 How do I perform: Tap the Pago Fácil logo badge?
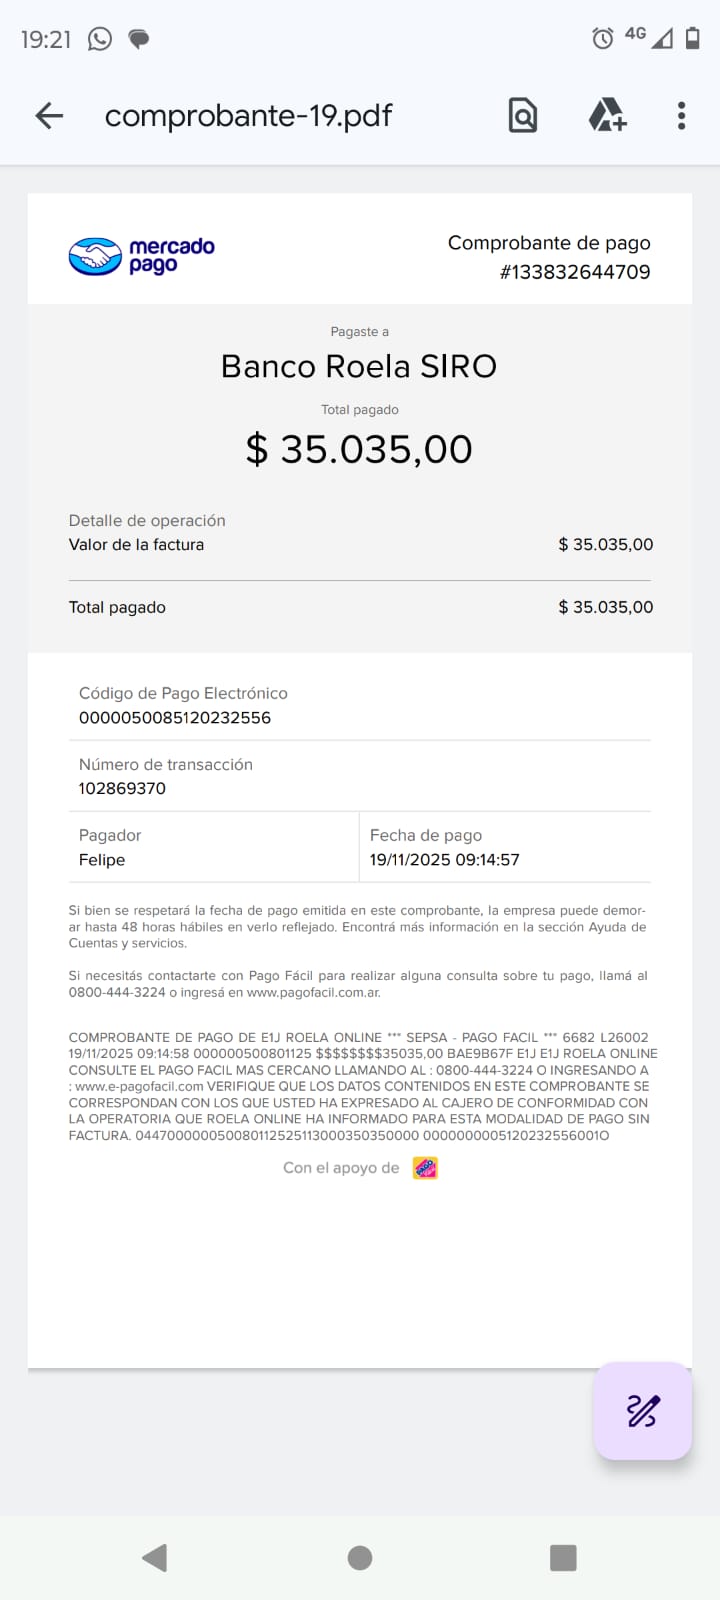425,1168
